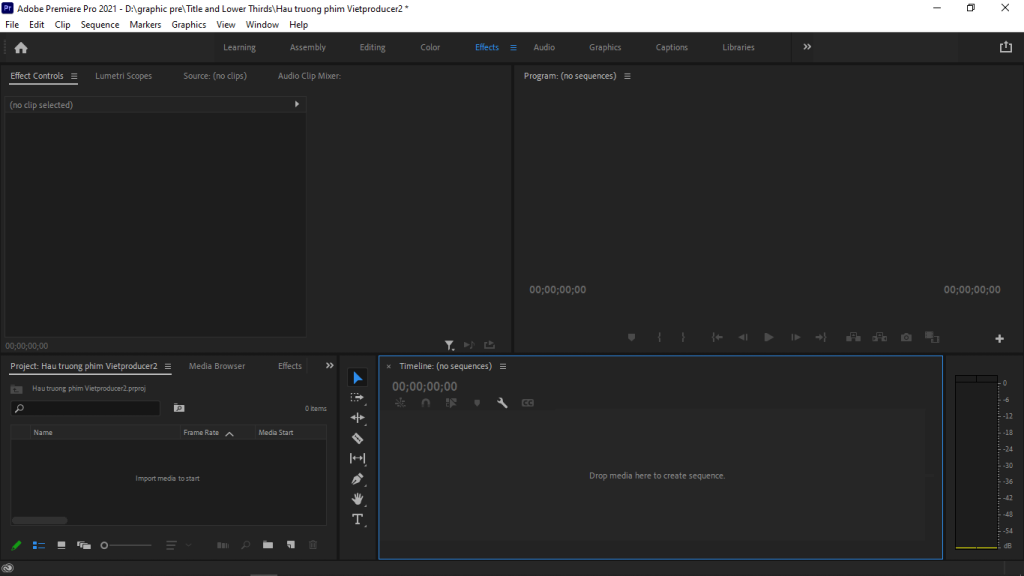The image size is (1024, 576).
Task: Choose the Hand tool
Action: (357, 499)
